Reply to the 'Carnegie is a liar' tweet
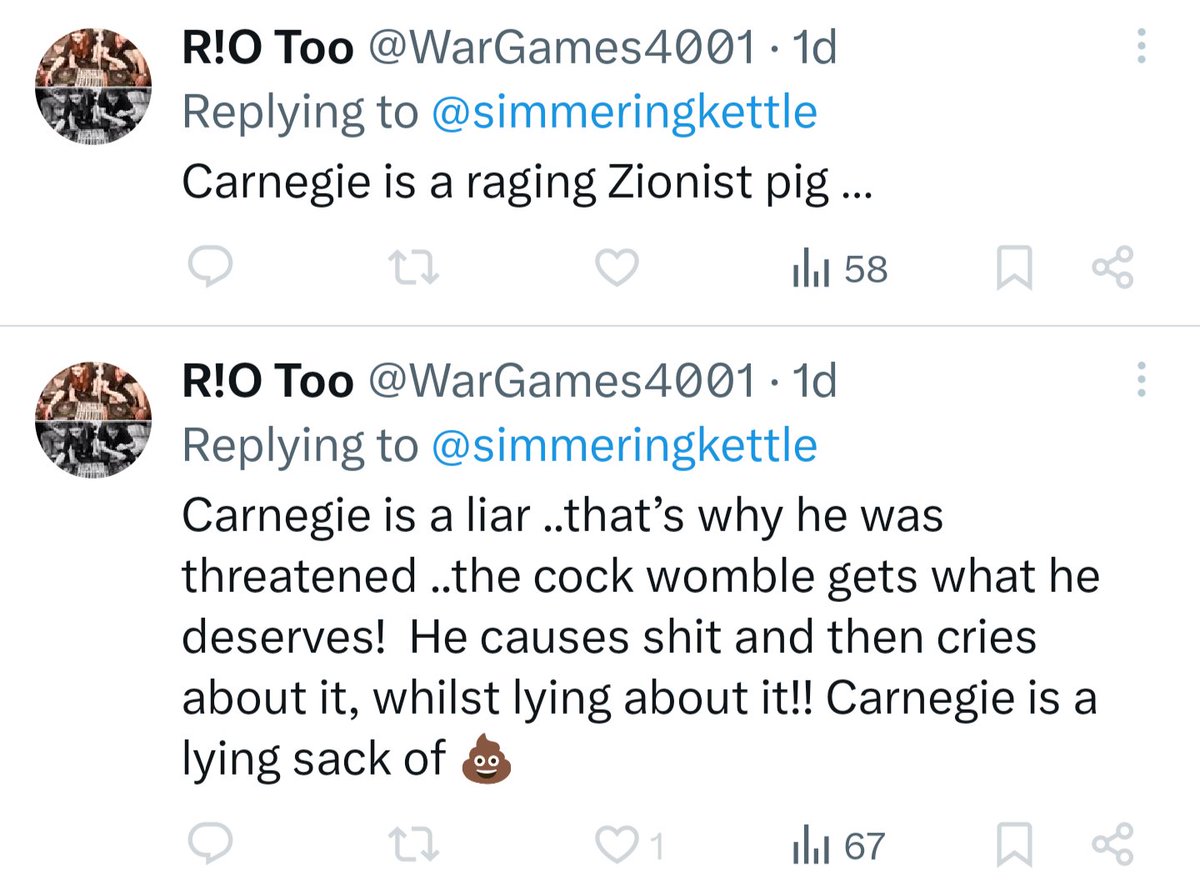 pos(211,847)
